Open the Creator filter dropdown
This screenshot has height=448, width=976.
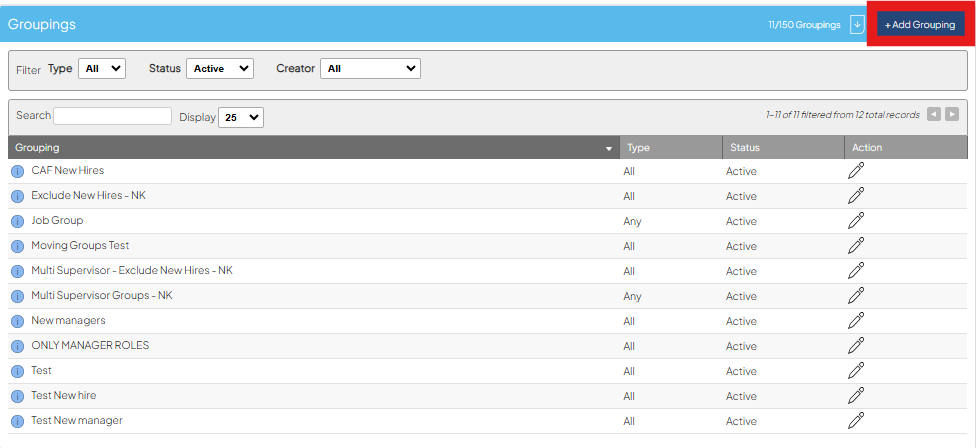click(x=370, y=68)
